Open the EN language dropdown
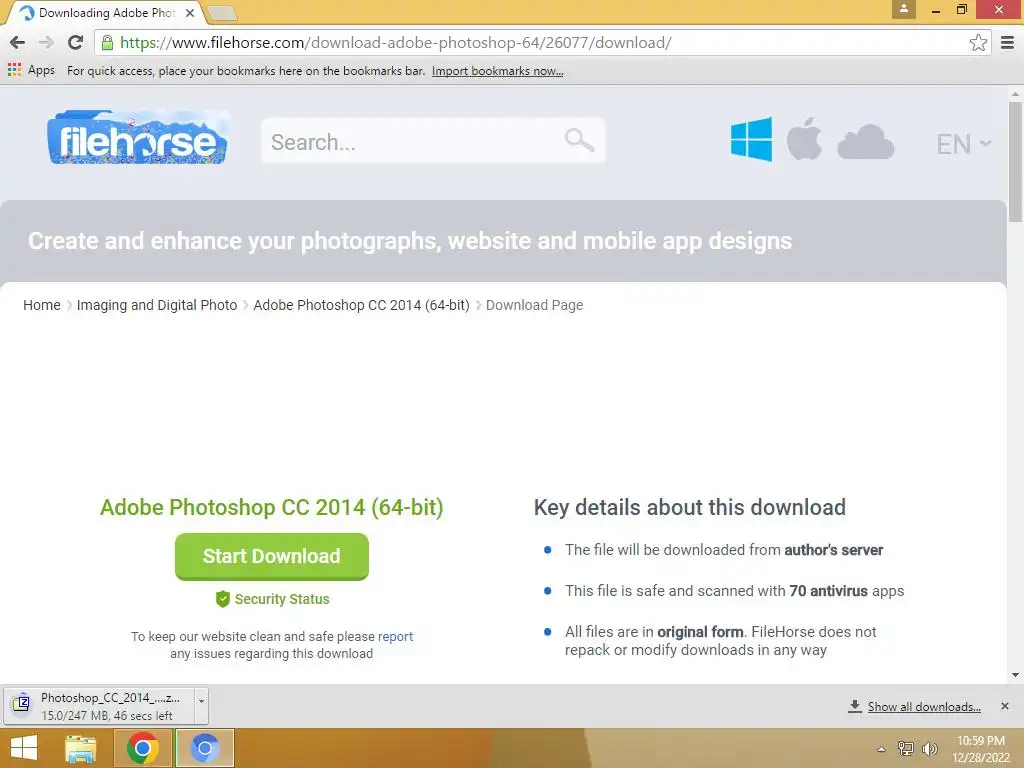 (963, 144)
